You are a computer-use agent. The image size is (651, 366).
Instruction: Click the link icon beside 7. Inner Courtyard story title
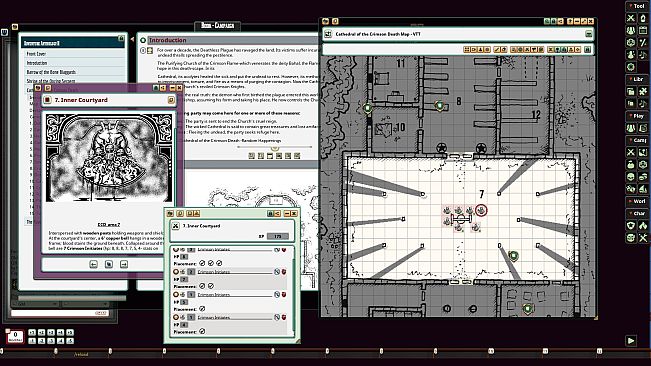[171, 100]
